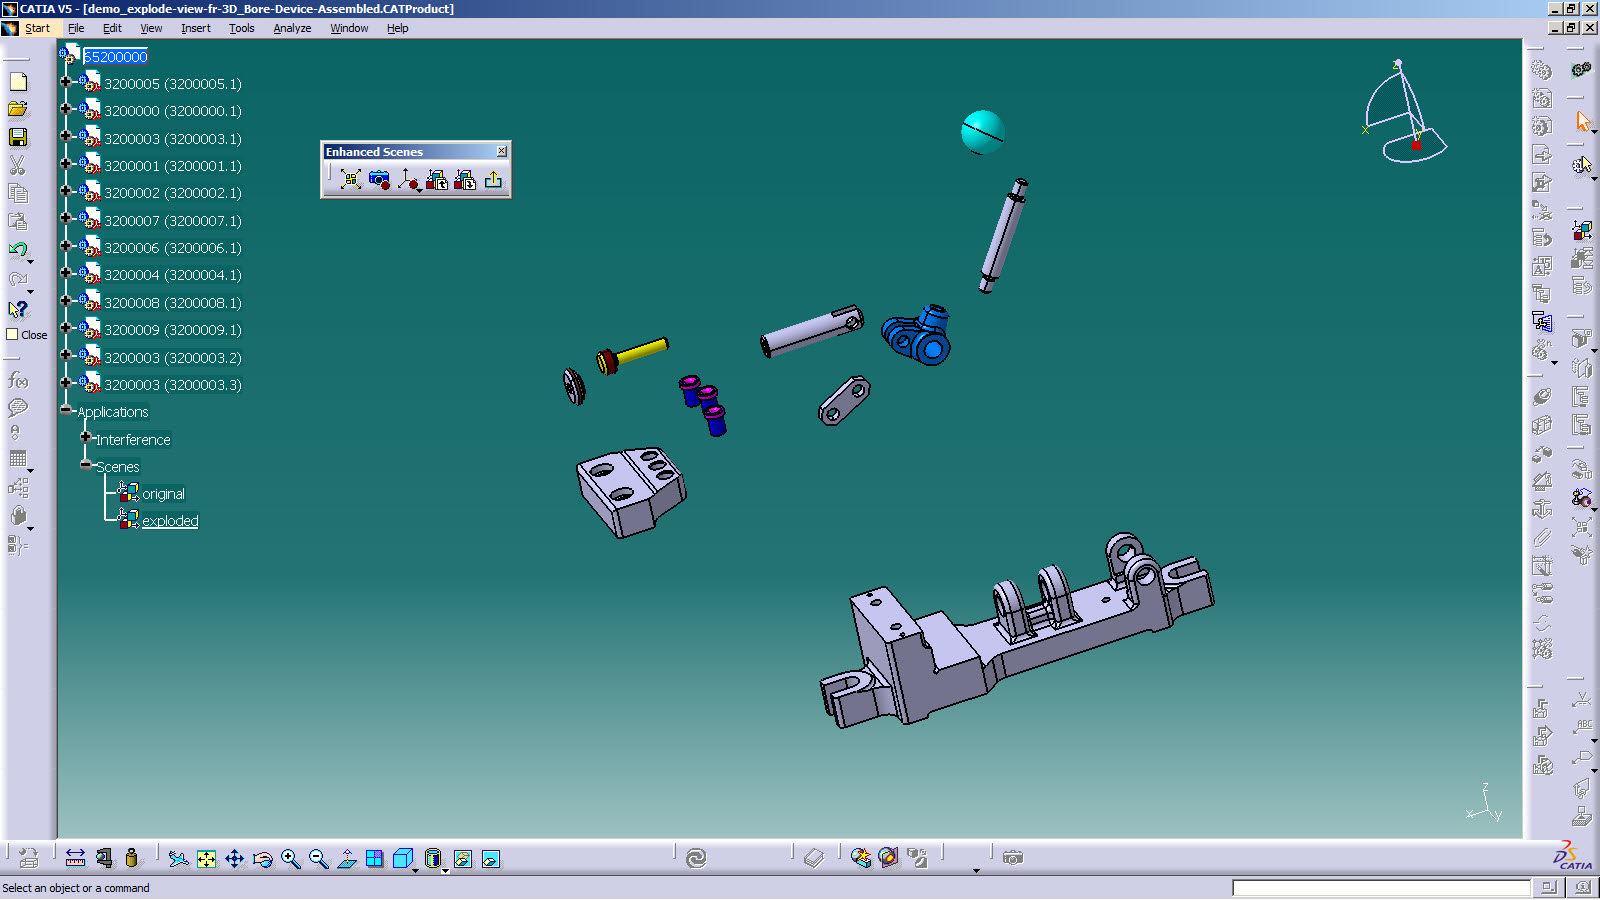Expand node 3200001 (3200001.1)
Screen dimensions: 1600x900
click(x=66, y=164)
